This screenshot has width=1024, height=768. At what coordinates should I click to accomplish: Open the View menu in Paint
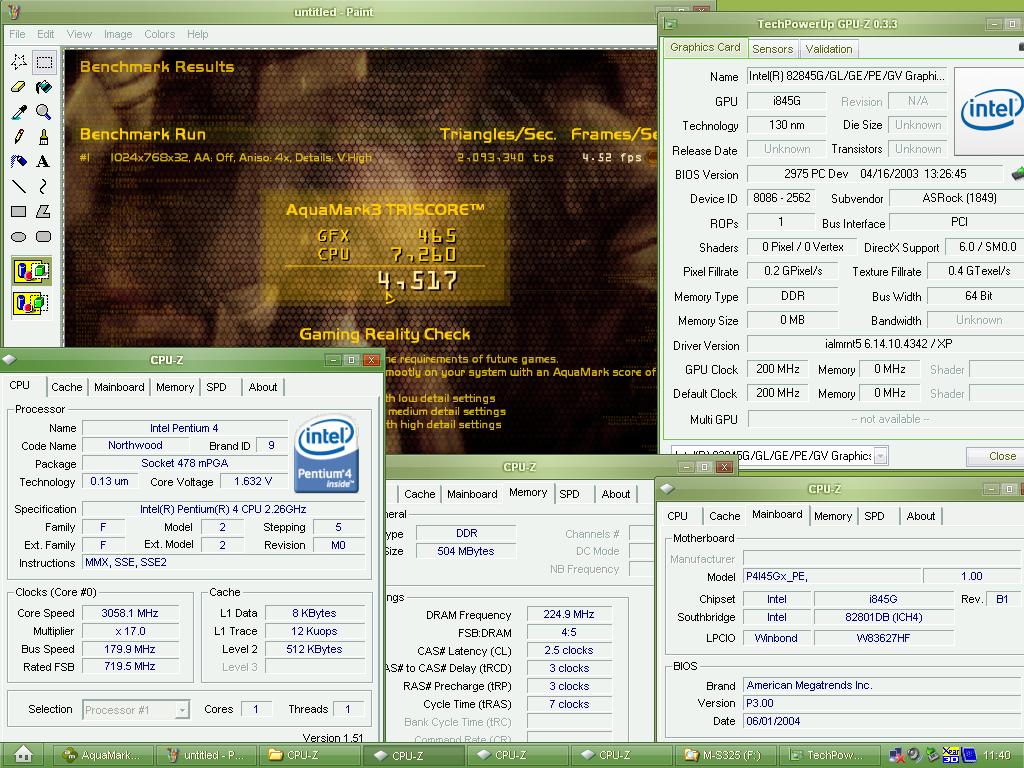(x=79, y=34)
